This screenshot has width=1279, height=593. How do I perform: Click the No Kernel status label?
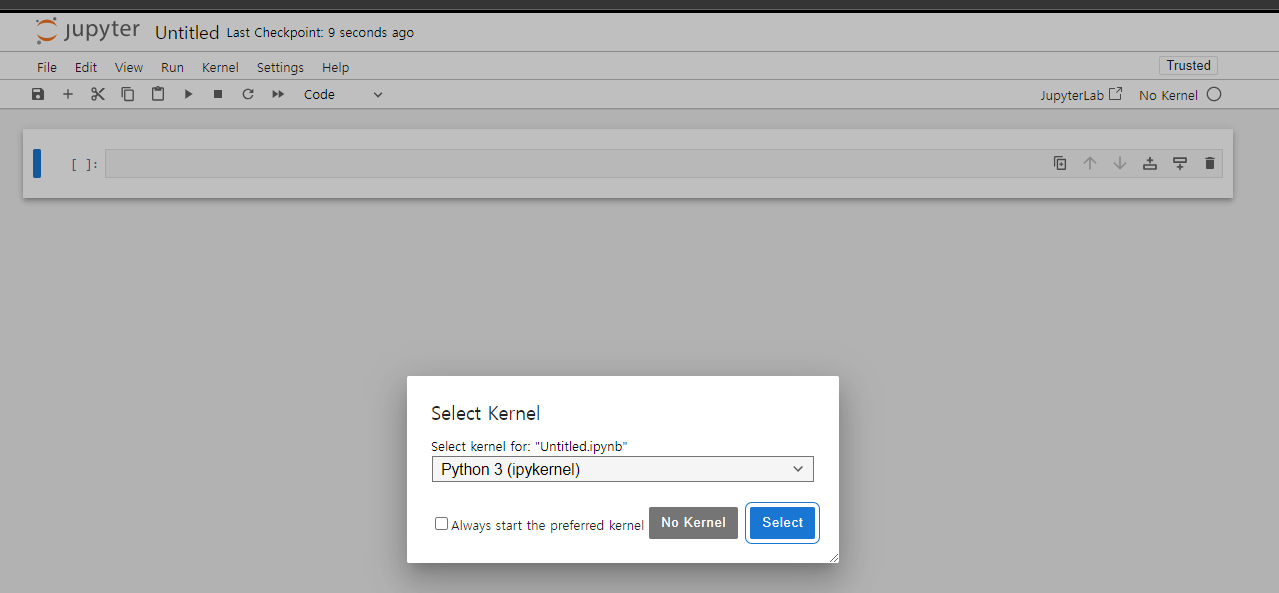(x=1168, y=95)
